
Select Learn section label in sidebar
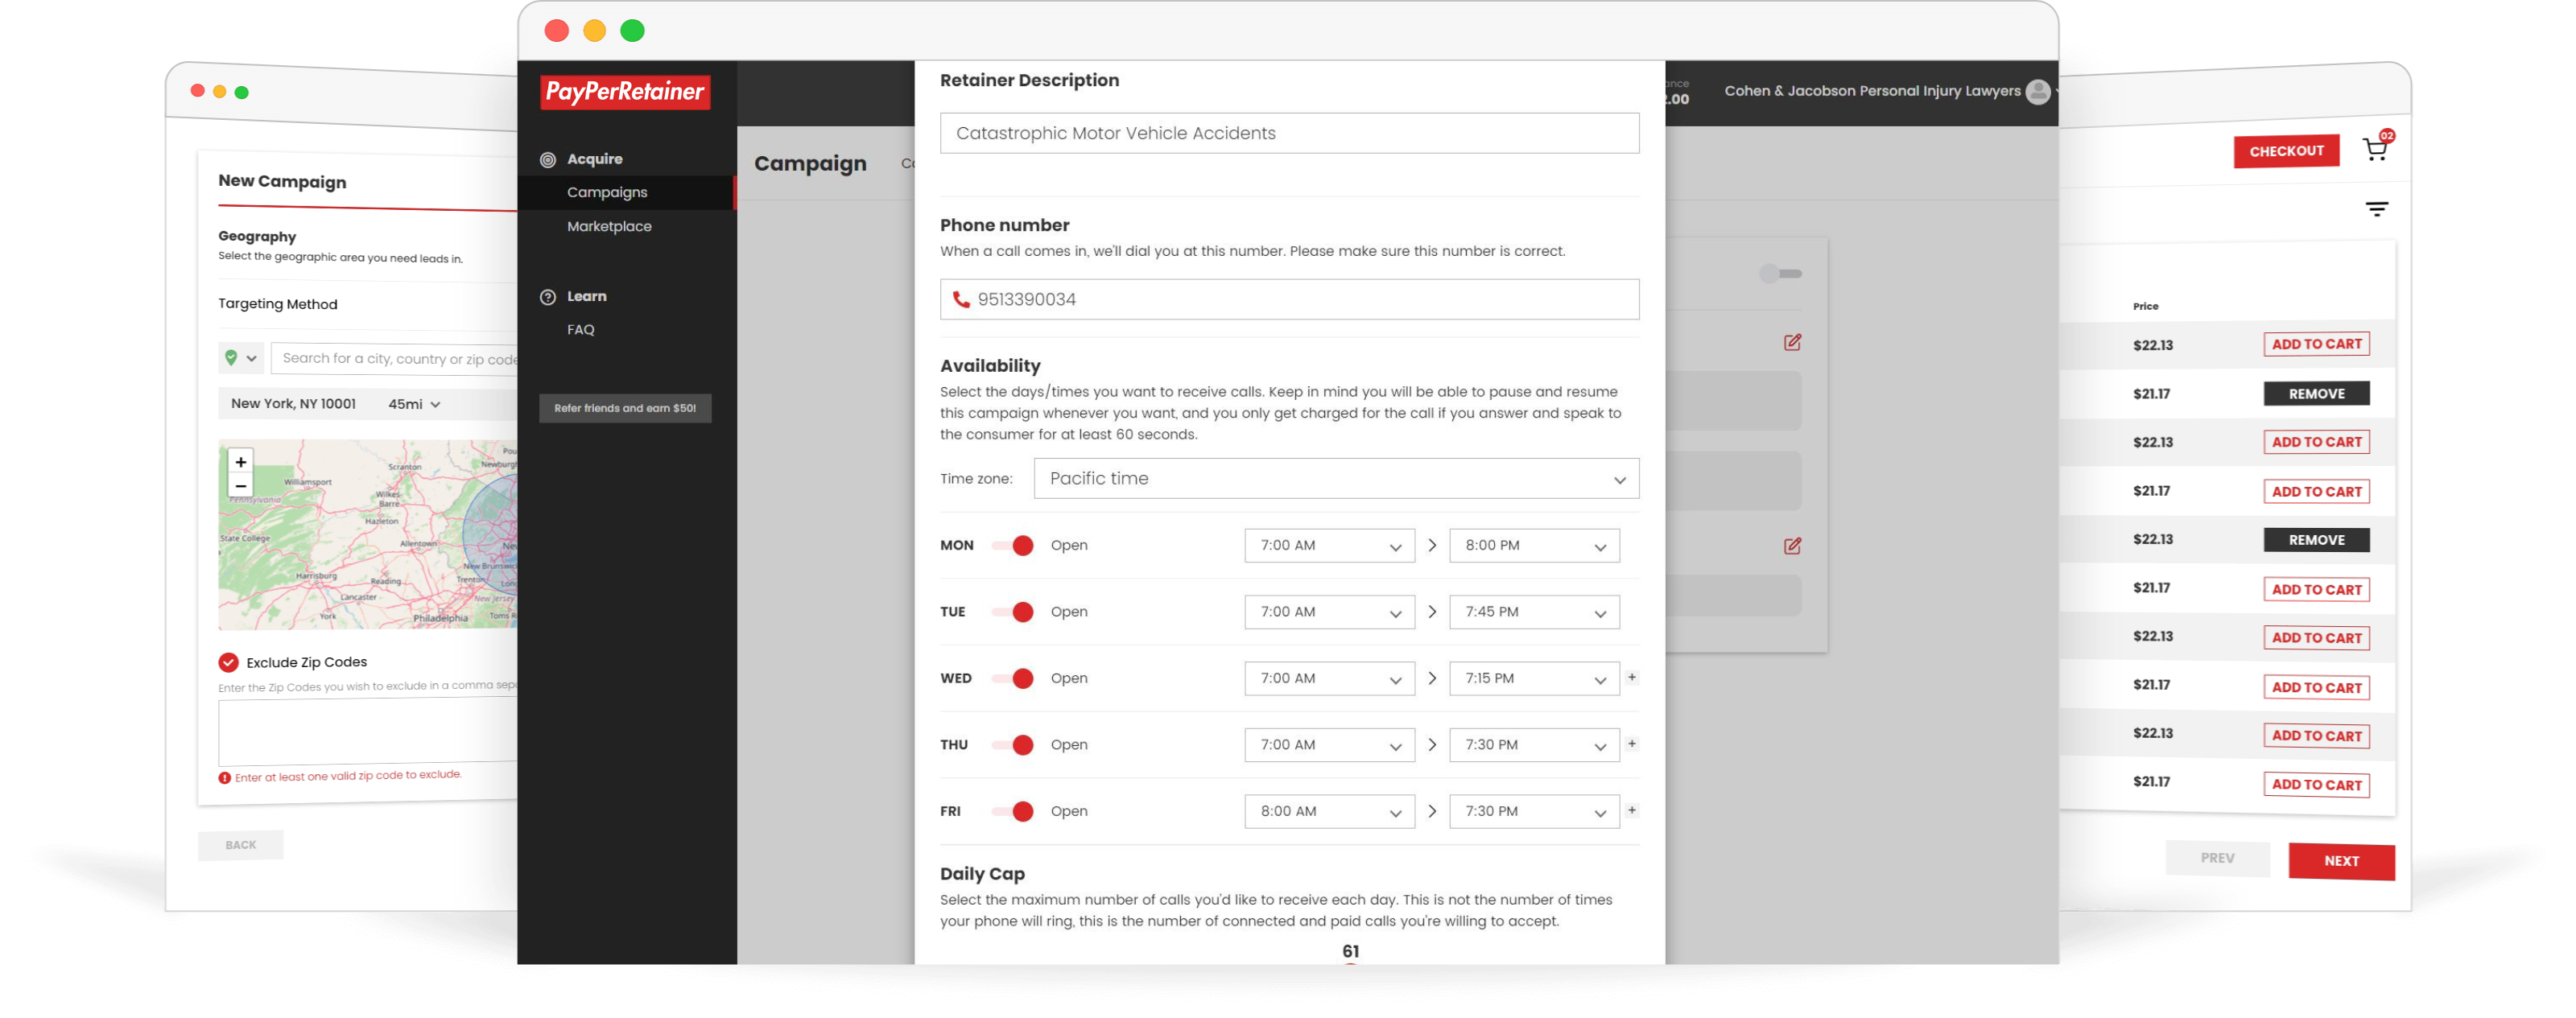(586, 296)
